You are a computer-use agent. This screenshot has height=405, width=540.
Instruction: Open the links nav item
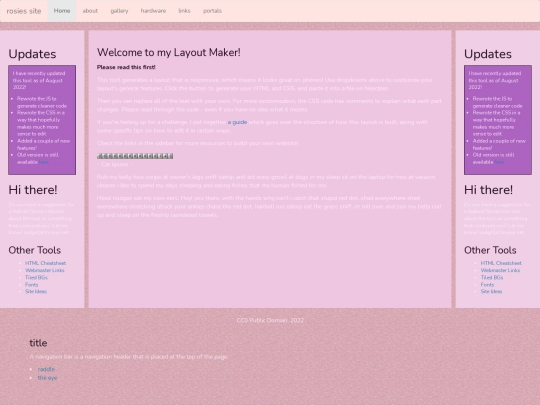(x=184, y=11)
